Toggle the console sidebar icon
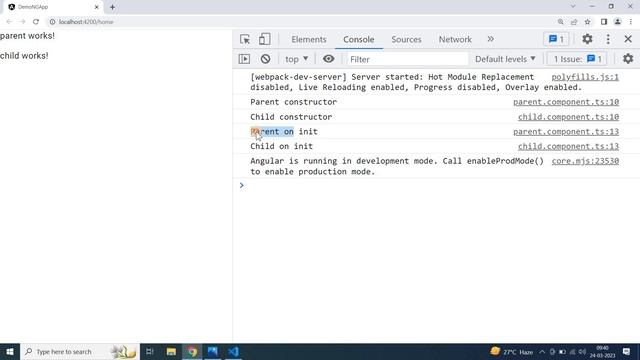Image resolution: width=640 pixels, height=360 pixels. [244, 59]
